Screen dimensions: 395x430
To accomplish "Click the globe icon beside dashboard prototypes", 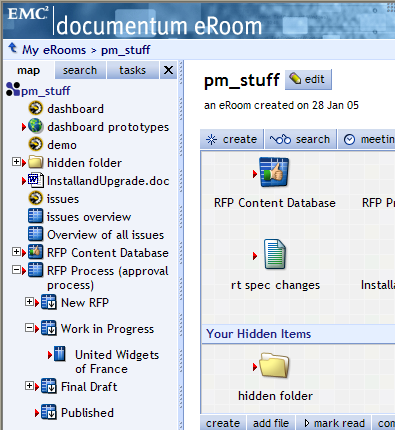I will click(35, 126).
